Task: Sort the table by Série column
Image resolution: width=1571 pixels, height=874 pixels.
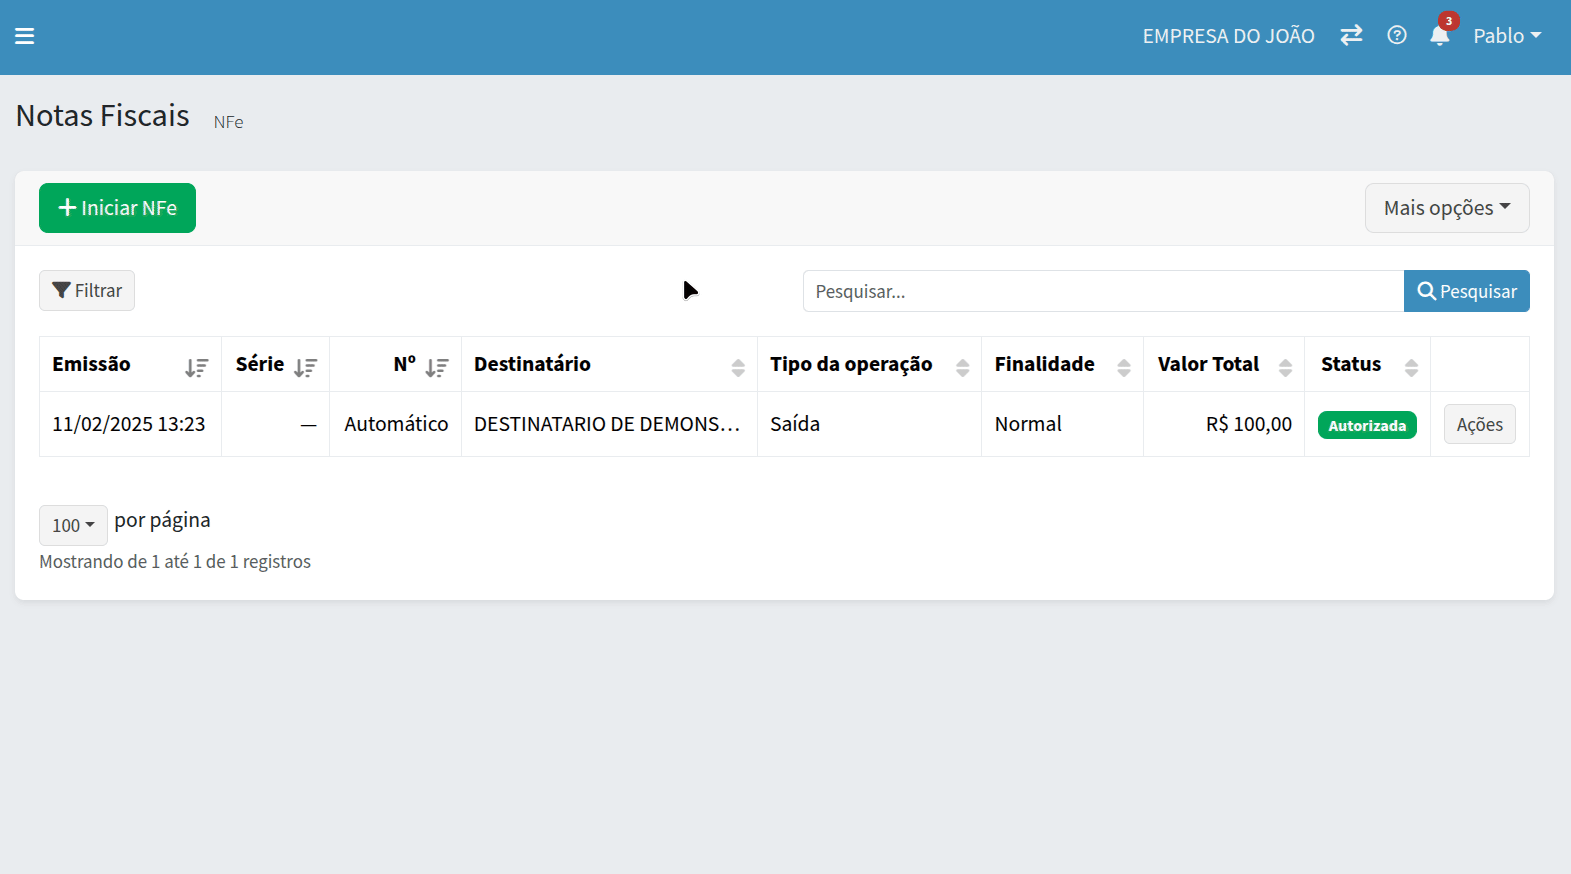Action: [305, 367]
